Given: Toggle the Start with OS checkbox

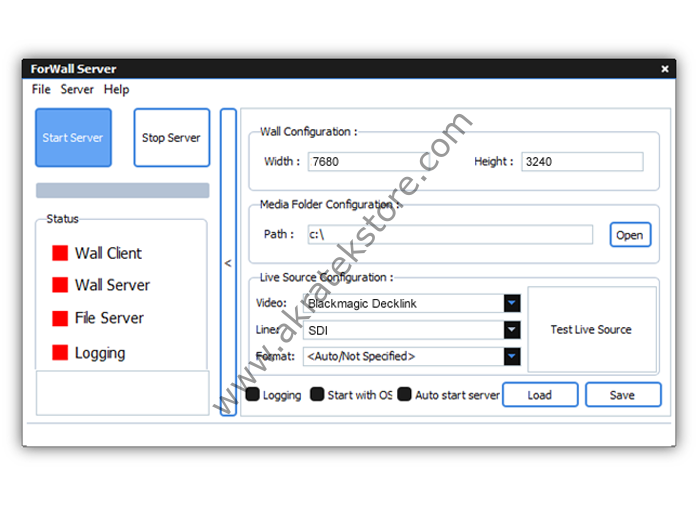Looking at the screenshot, I should (x=317, y=395).
